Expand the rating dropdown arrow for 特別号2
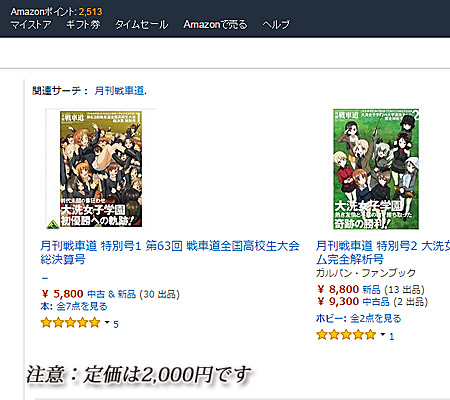Screen dimensions: 450x400 coord(383,334)
